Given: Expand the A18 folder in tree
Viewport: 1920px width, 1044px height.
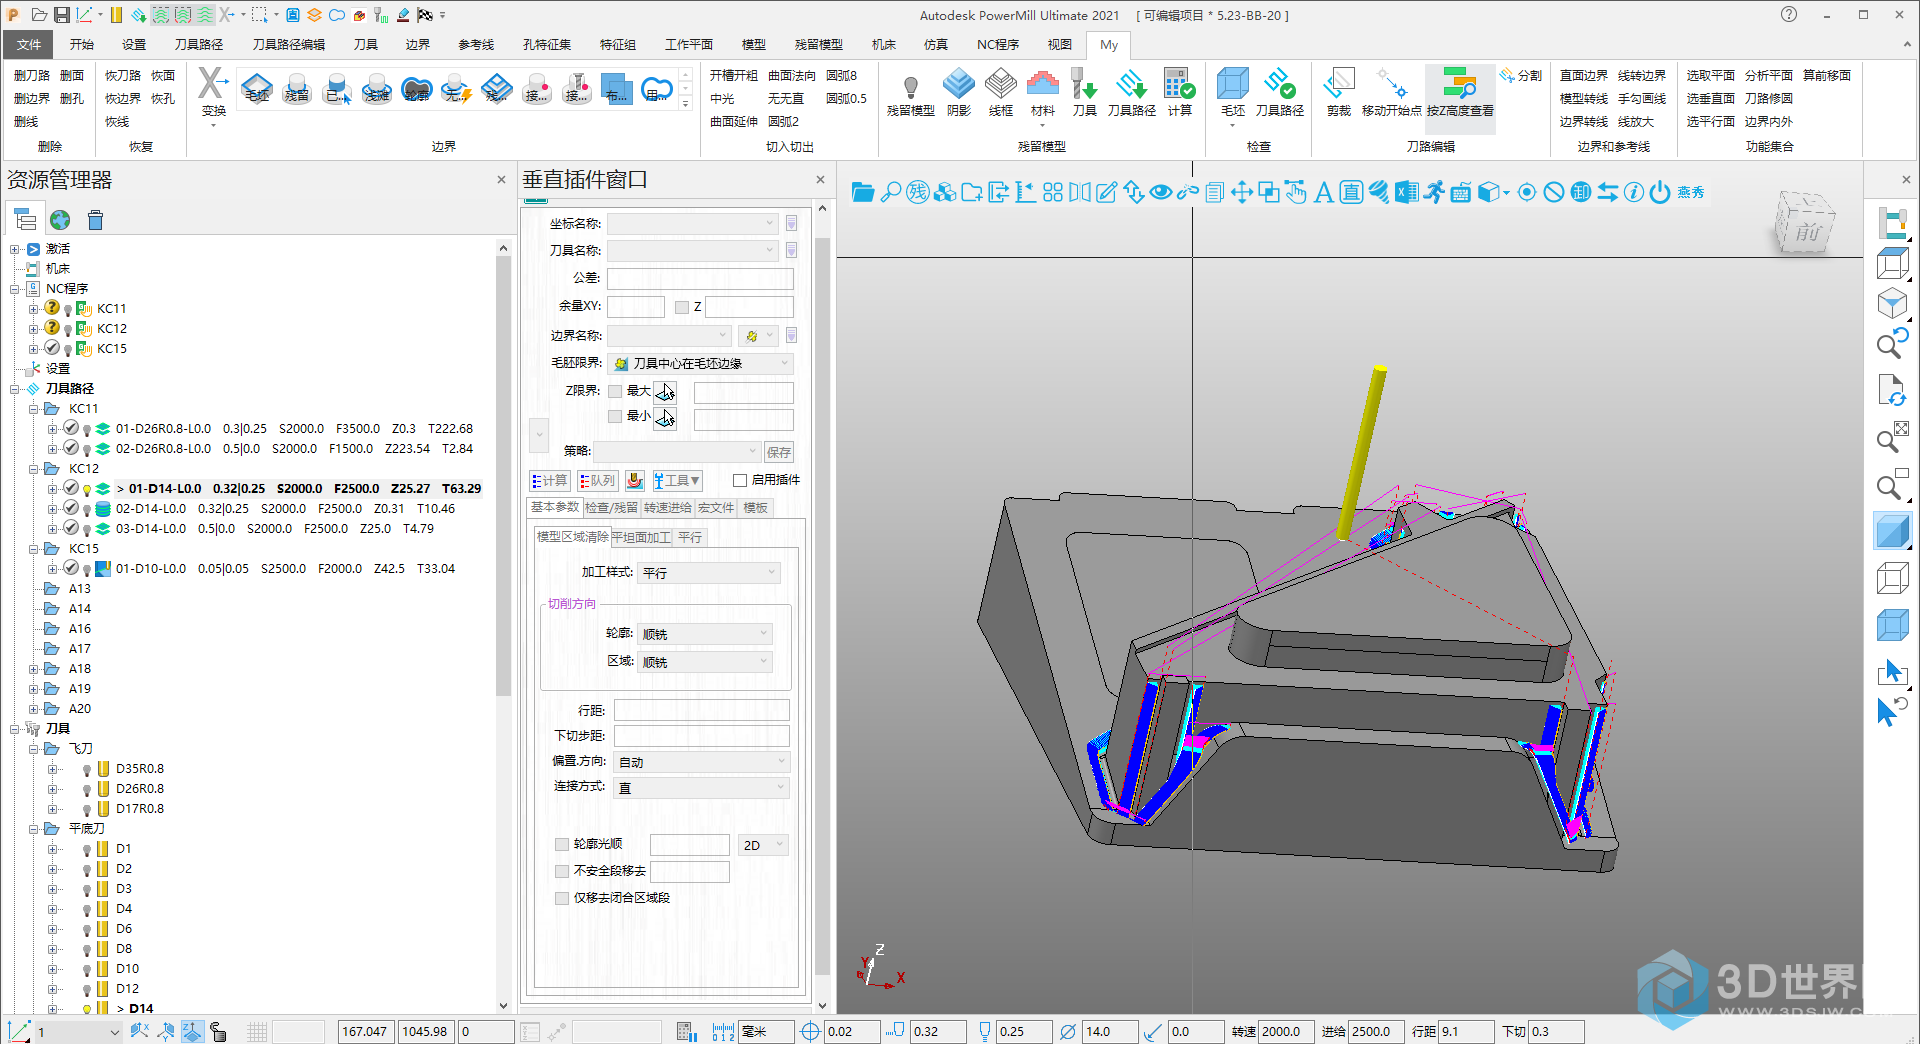Looking at the screenshot, I should (33, 669).
